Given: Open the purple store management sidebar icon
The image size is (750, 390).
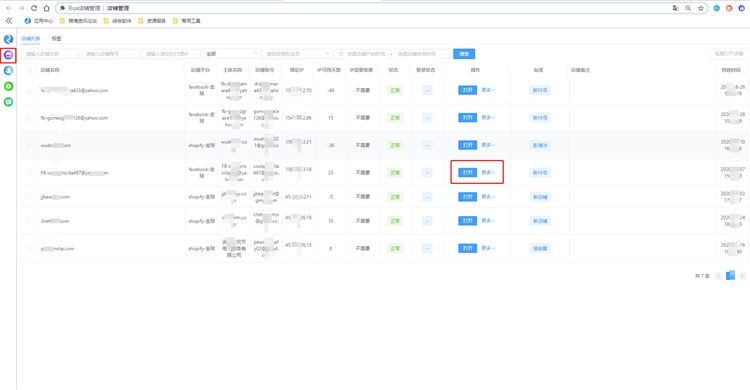Looking at the screenshot, I should [x=8, y=55].
